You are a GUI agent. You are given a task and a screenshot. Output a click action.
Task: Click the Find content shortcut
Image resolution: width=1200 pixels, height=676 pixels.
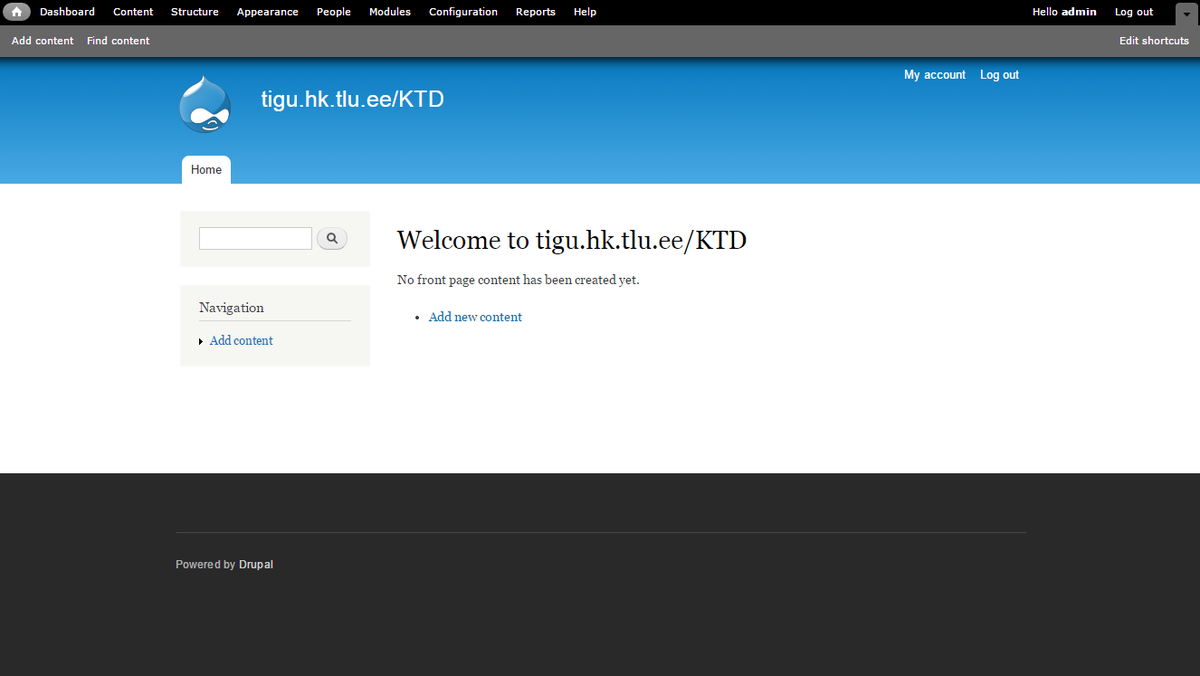click(x=118, y=40)
